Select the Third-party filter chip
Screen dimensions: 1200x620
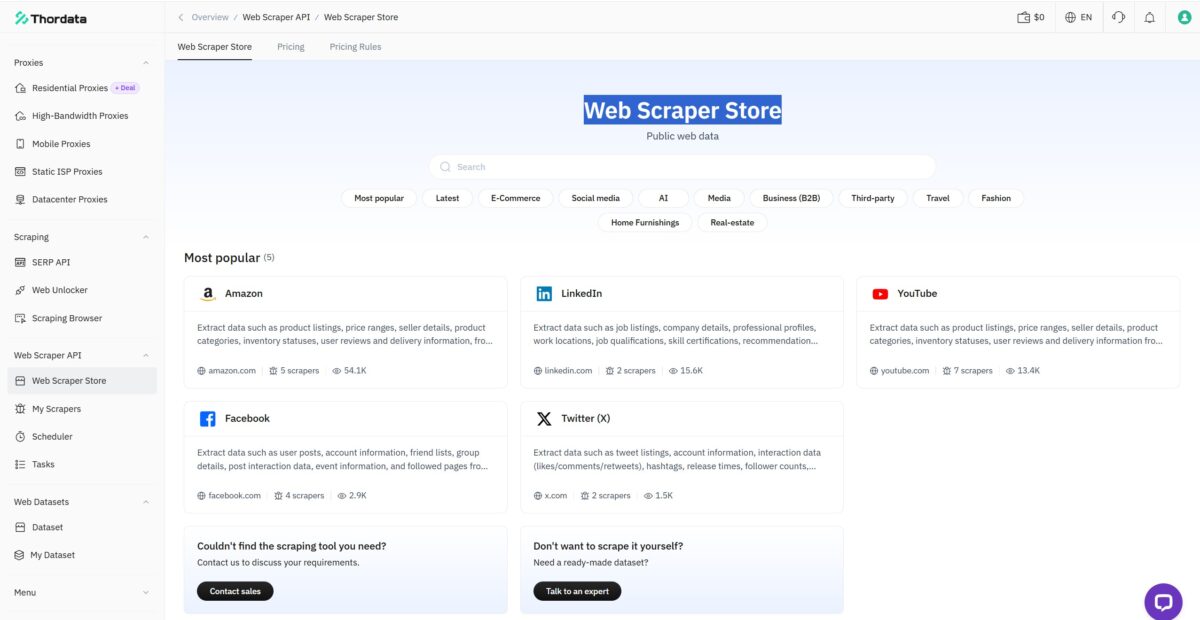click(873, 198)
